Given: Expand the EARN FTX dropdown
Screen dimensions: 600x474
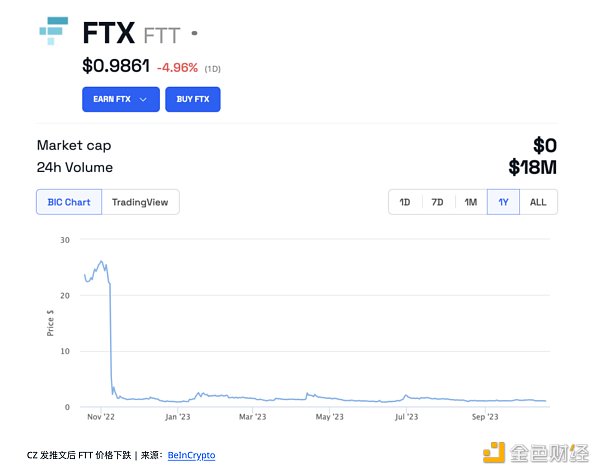Looking at the screenshot, I should (121, 100).
